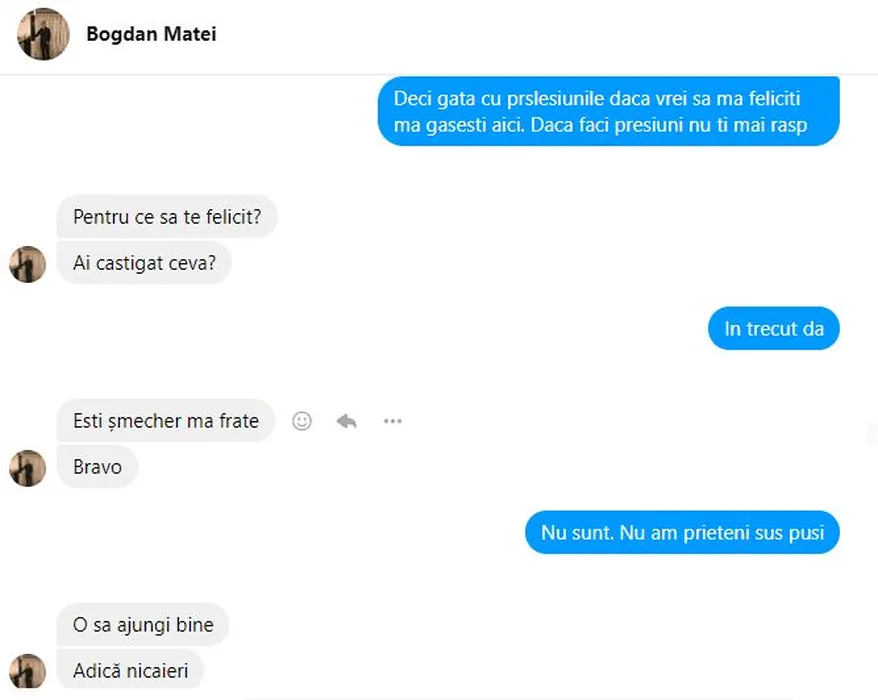The height and width of the screenshot is (700, 878).
Task: Click the "Esti șmecher ma frate" bubble
Action: (x=166, y=421)
